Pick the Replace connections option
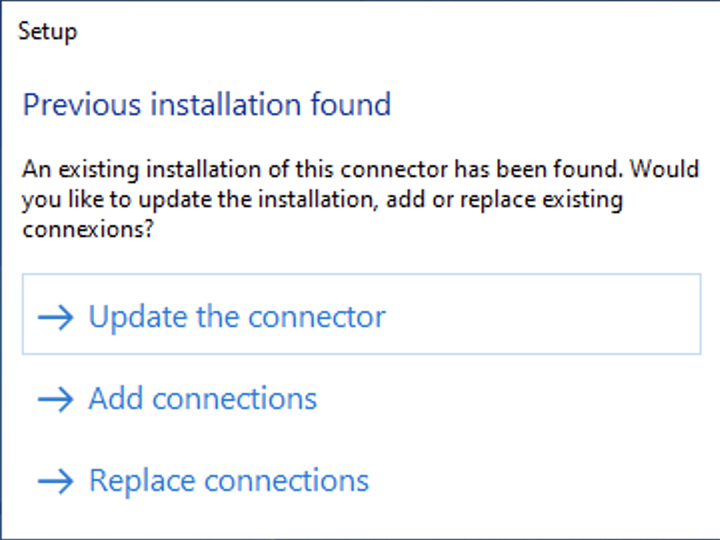This screenshot has width=720, height=540. (x=228, y=481)
